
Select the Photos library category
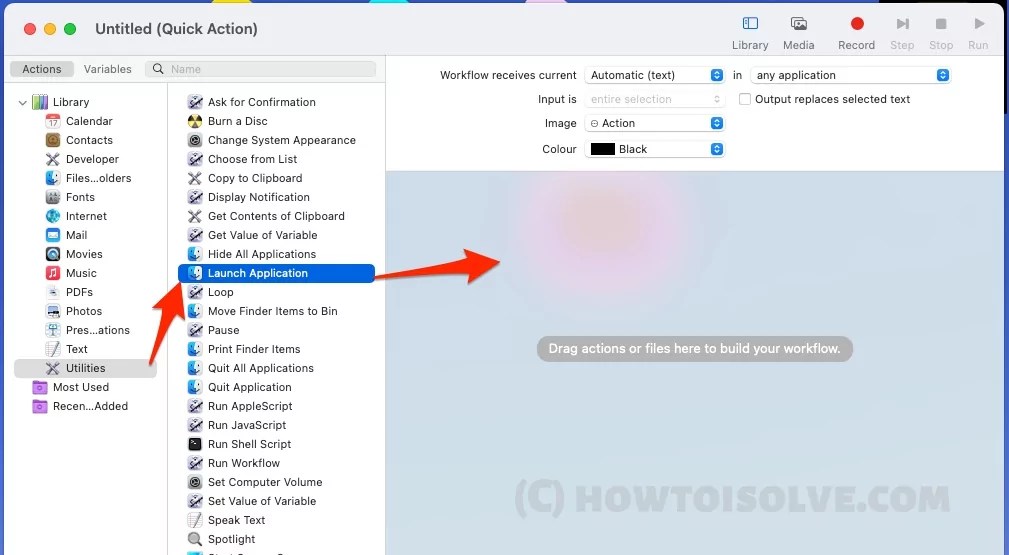(84, 311)
